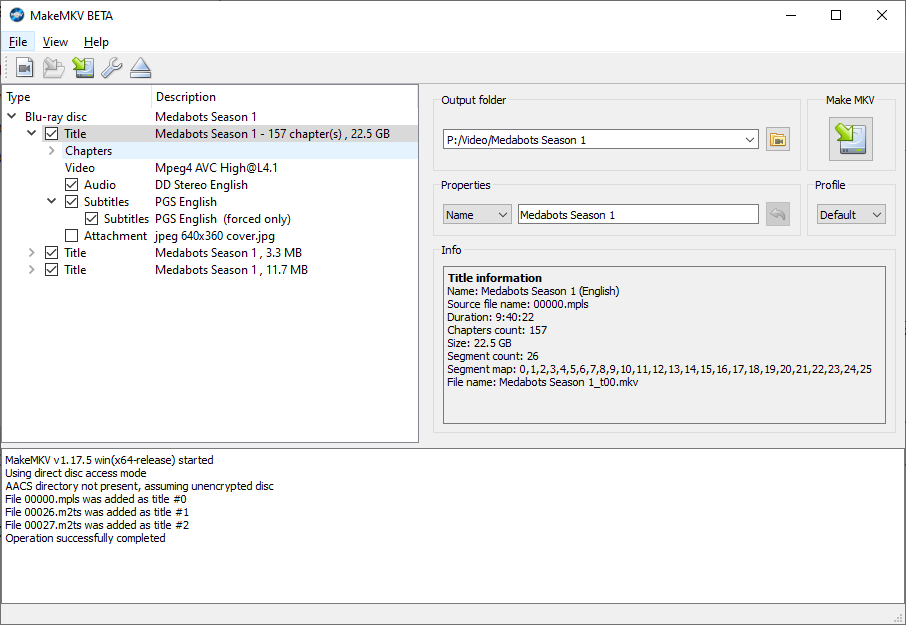Click 'Duration: 9:40:22' in Info panel
Viewport: 906px width, 625px height.
tap(490, 317)
